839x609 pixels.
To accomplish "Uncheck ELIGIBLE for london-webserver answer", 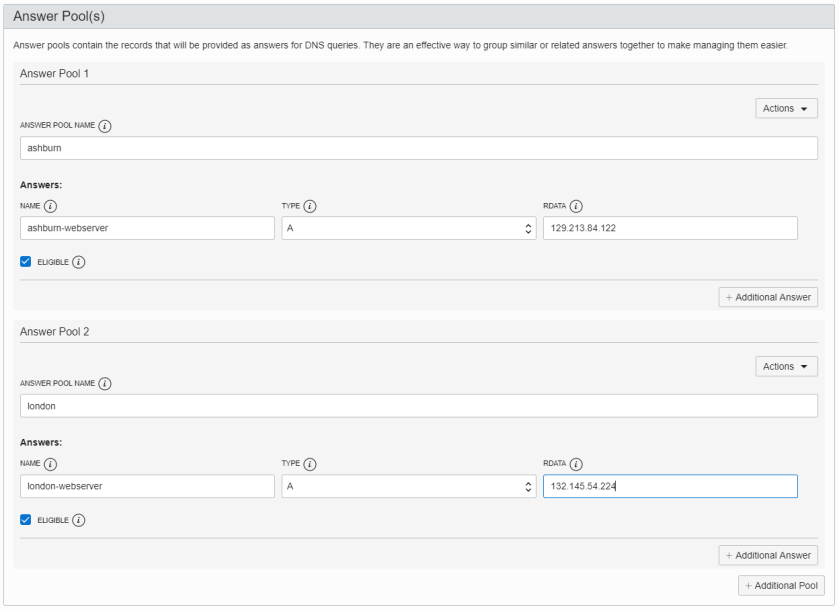I will tap(26, 520).
